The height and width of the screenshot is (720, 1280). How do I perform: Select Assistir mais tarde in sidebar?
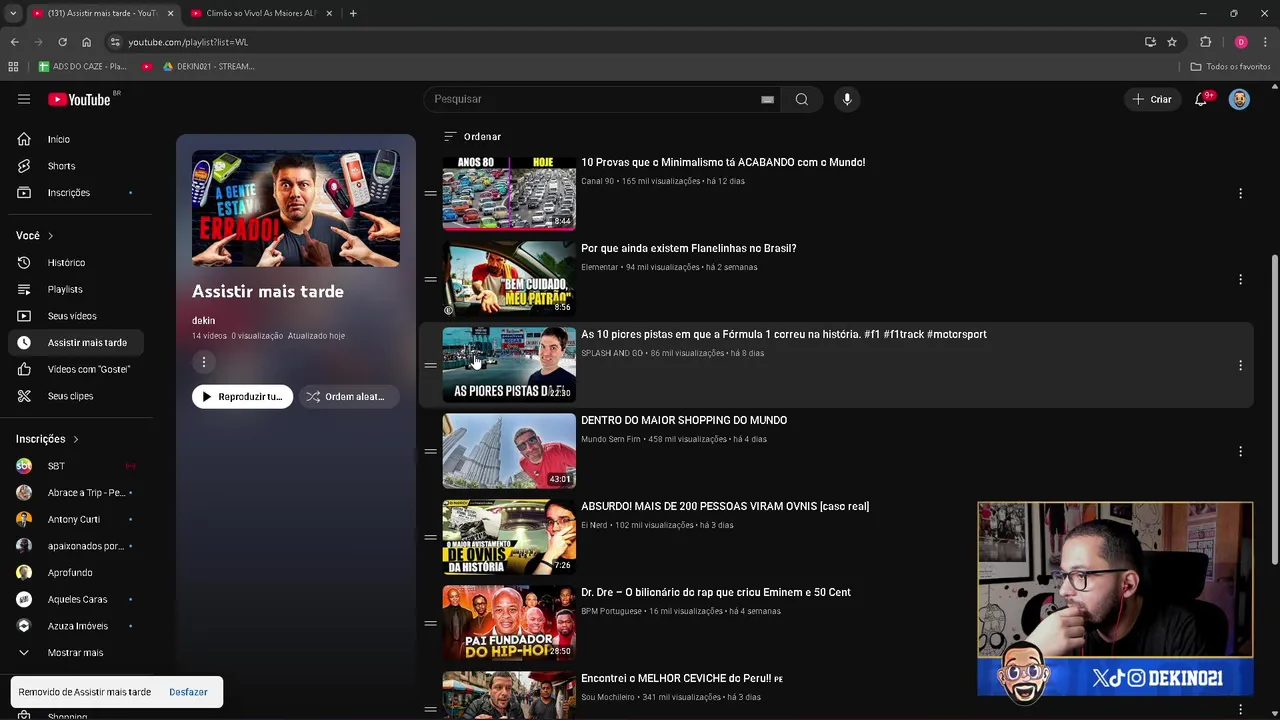point(75,343)
